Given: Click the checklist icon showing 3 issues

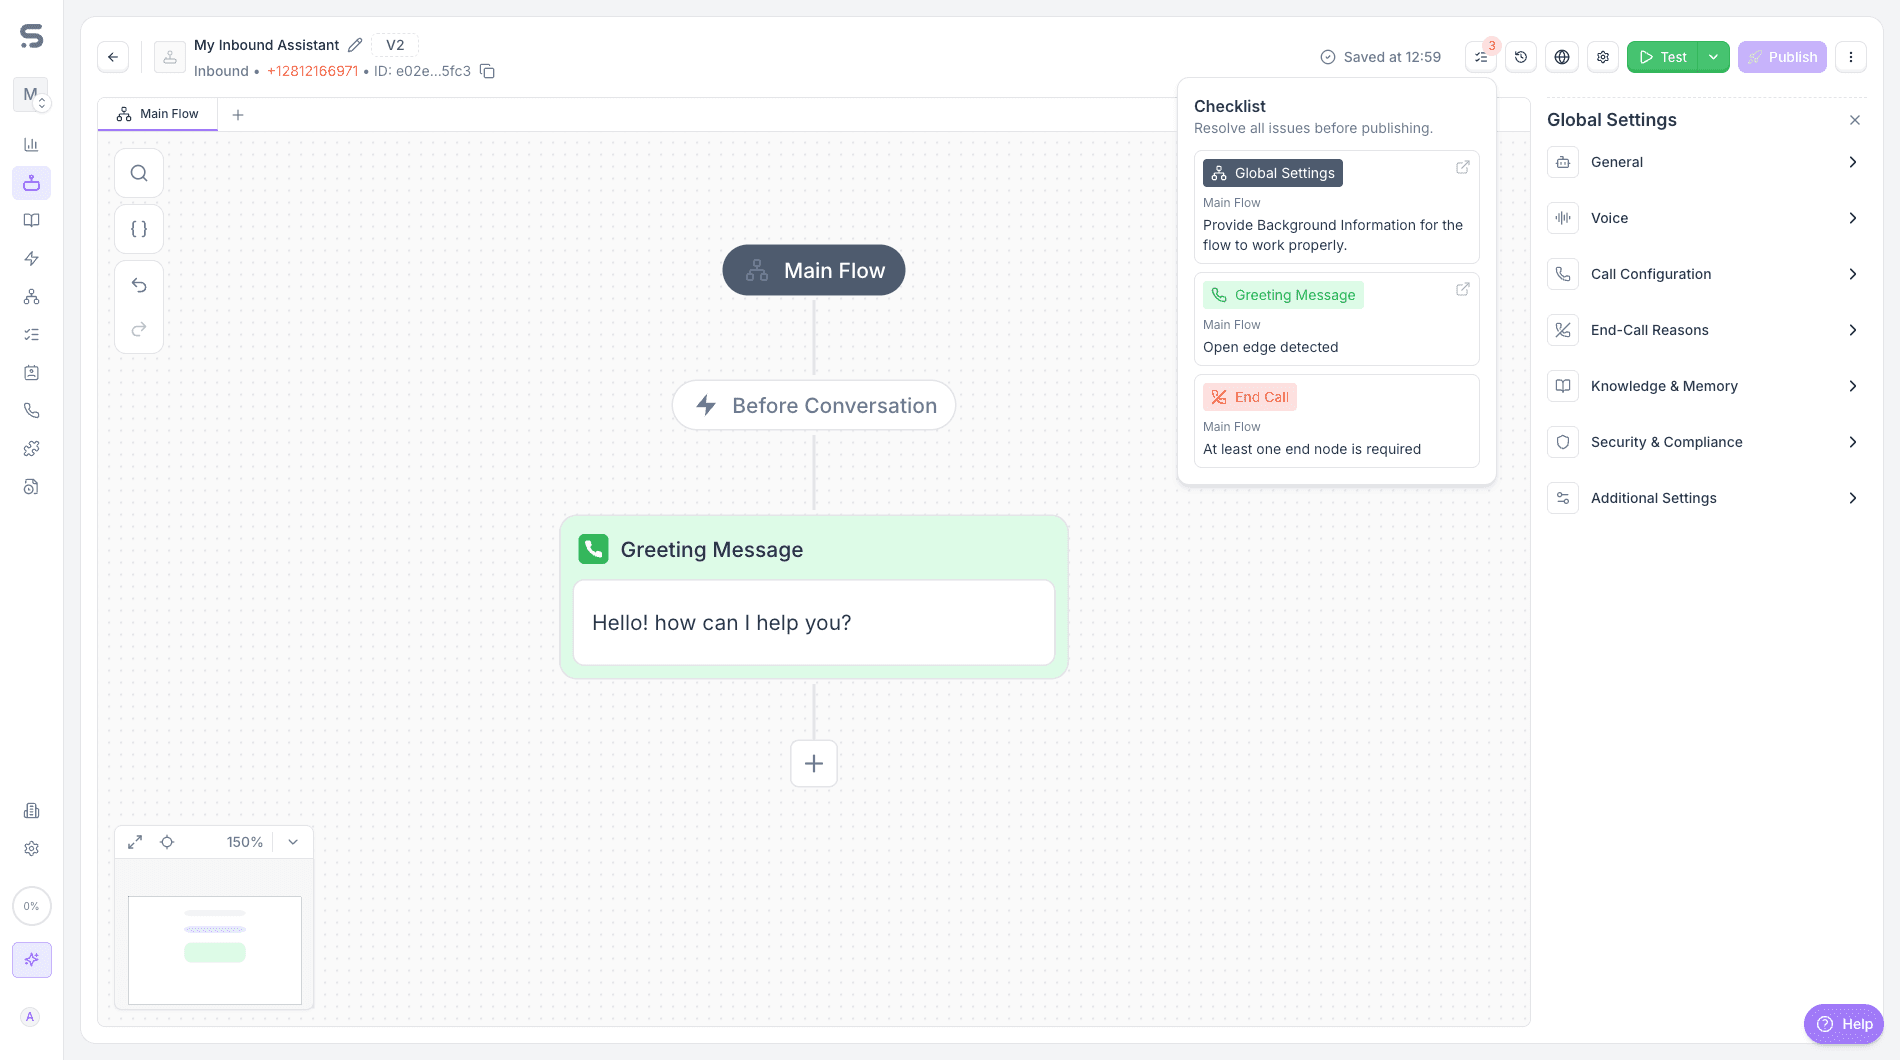Looking at the screenshot, I should coord(1480,57).
